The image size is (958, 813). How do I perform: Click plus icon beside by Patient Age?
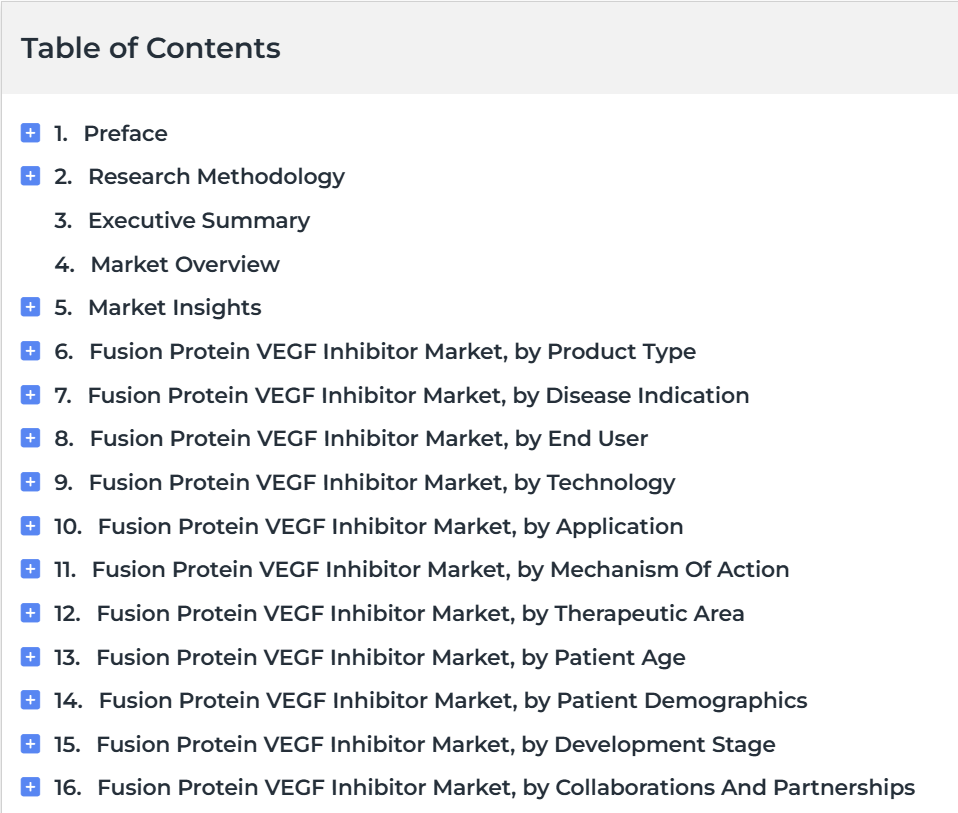(x=31, y=657)
